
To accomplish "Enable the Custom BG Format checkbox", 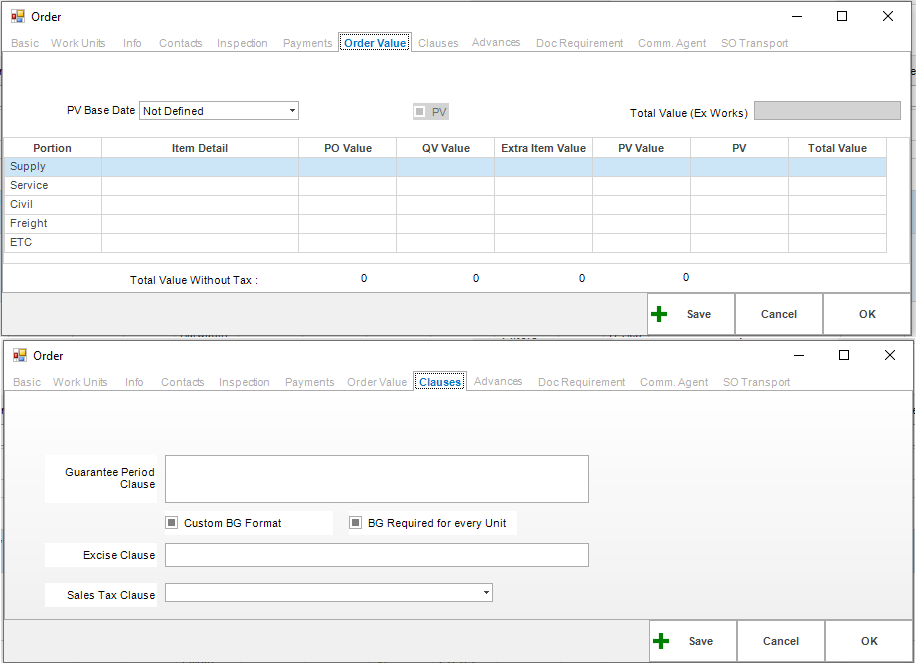I will pyautogui.click(x=172, y=523).
